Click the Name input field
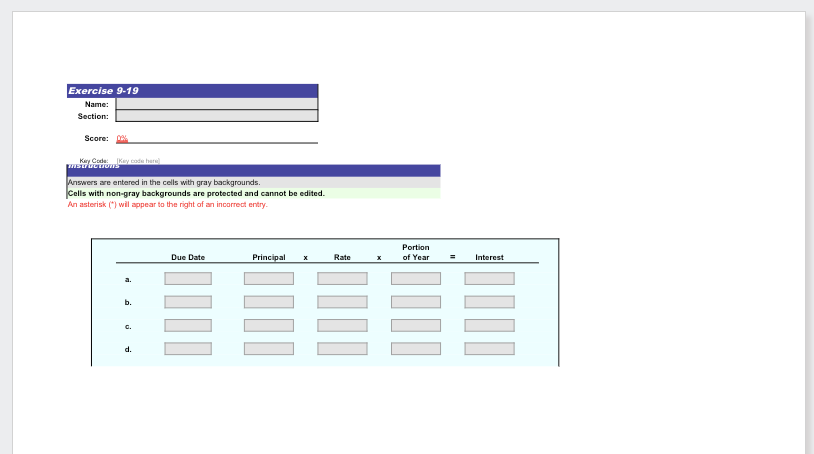Image resolution: width=814 pixels, height=454 pixels. [x=216, y=104]
